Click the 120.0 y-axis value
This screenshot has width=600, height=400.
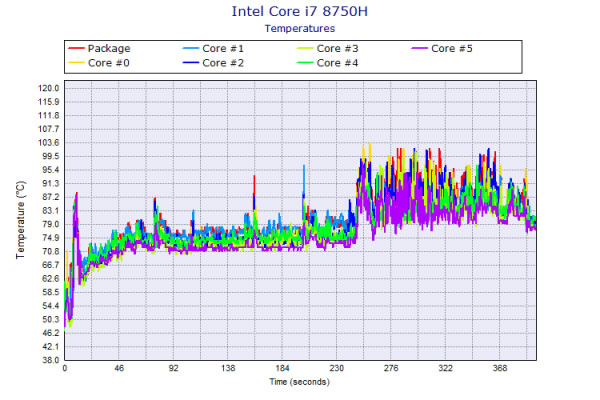[x=49, y=88]
